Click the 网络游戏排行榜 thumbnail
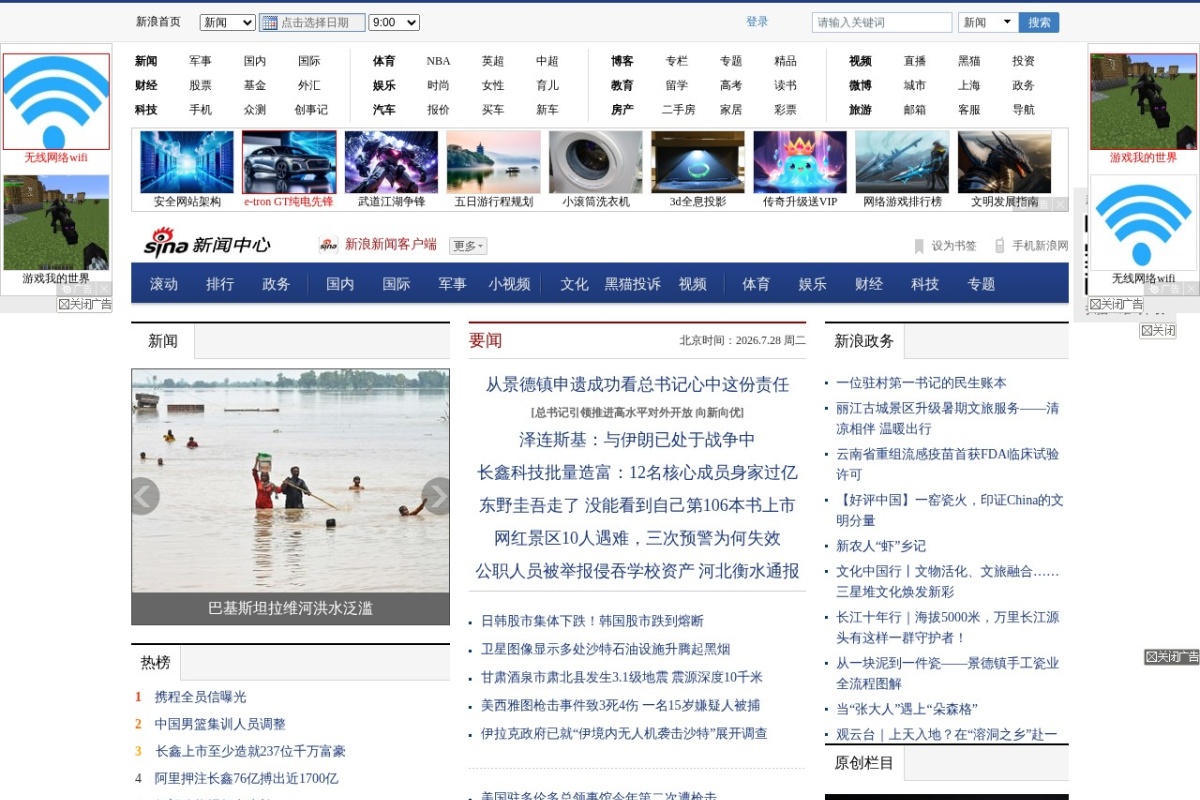 [902, 162]
